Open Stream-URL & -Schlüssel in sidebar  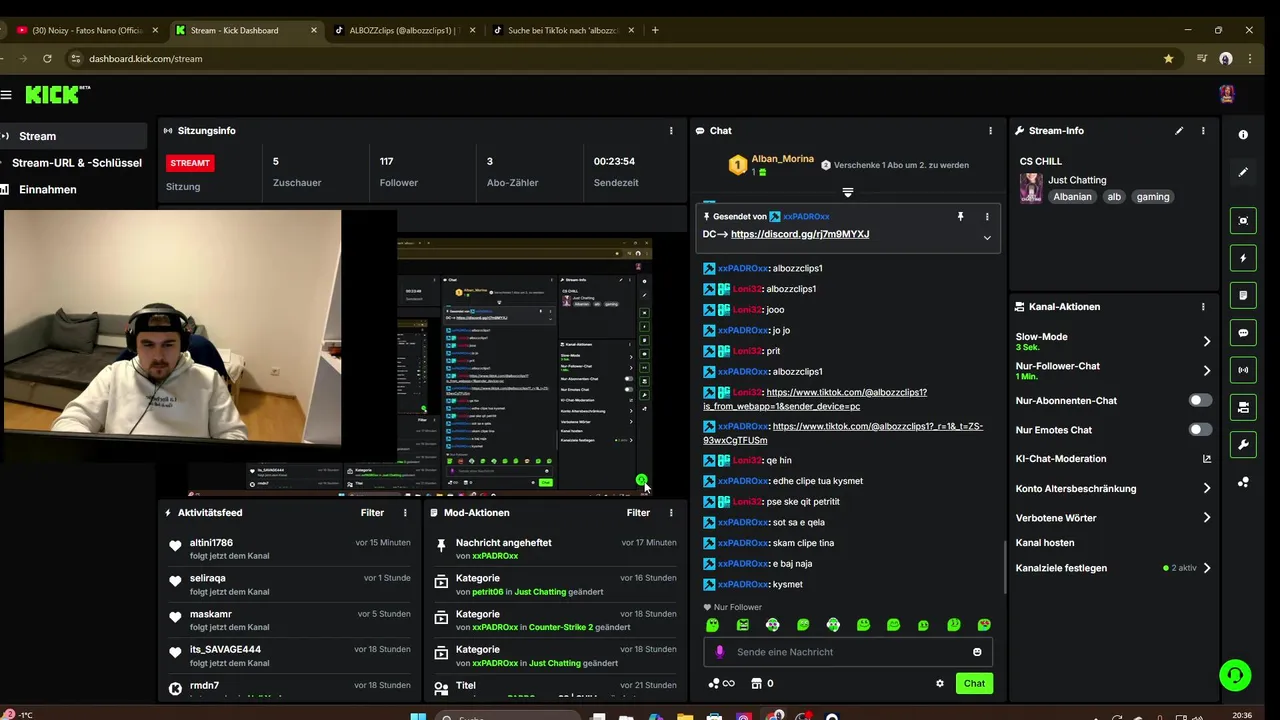74,163
